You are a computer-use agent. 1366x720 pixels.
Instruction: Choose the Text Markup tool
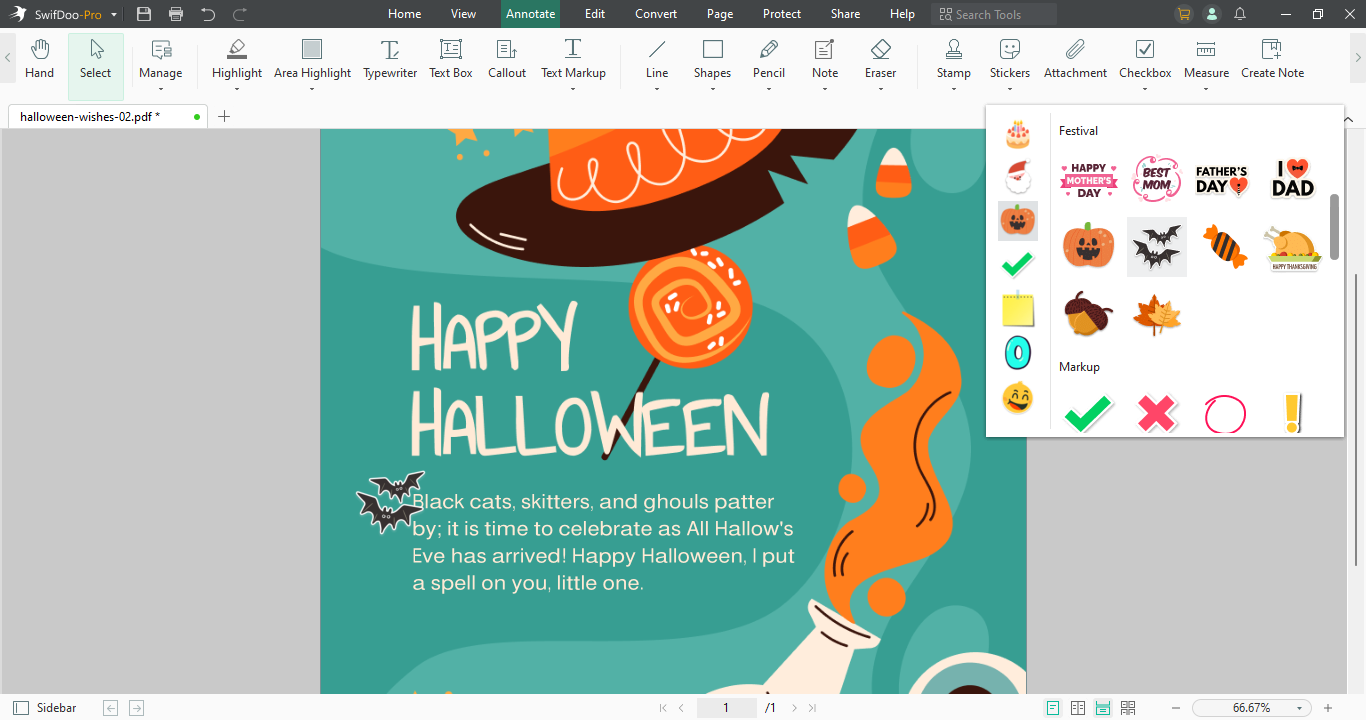pos(573,60)
